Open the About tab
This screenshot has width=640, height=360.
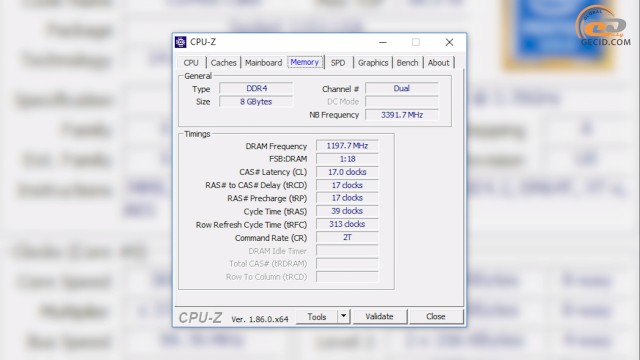[x=438, y=63]
